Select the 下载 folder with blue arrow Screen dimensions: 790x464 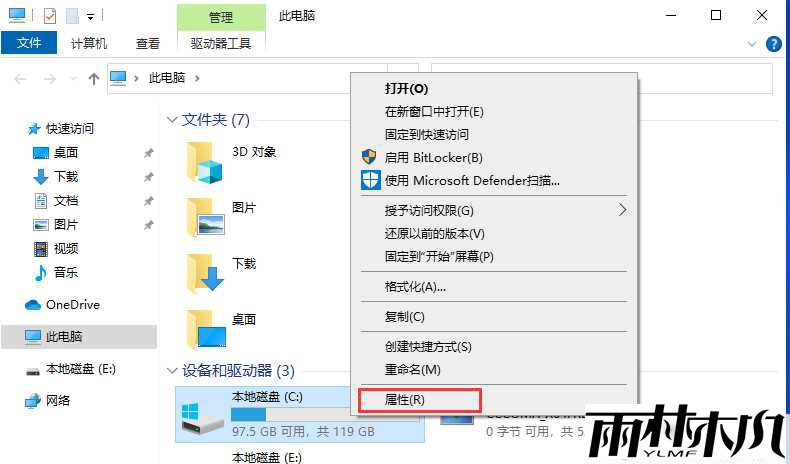205,273
